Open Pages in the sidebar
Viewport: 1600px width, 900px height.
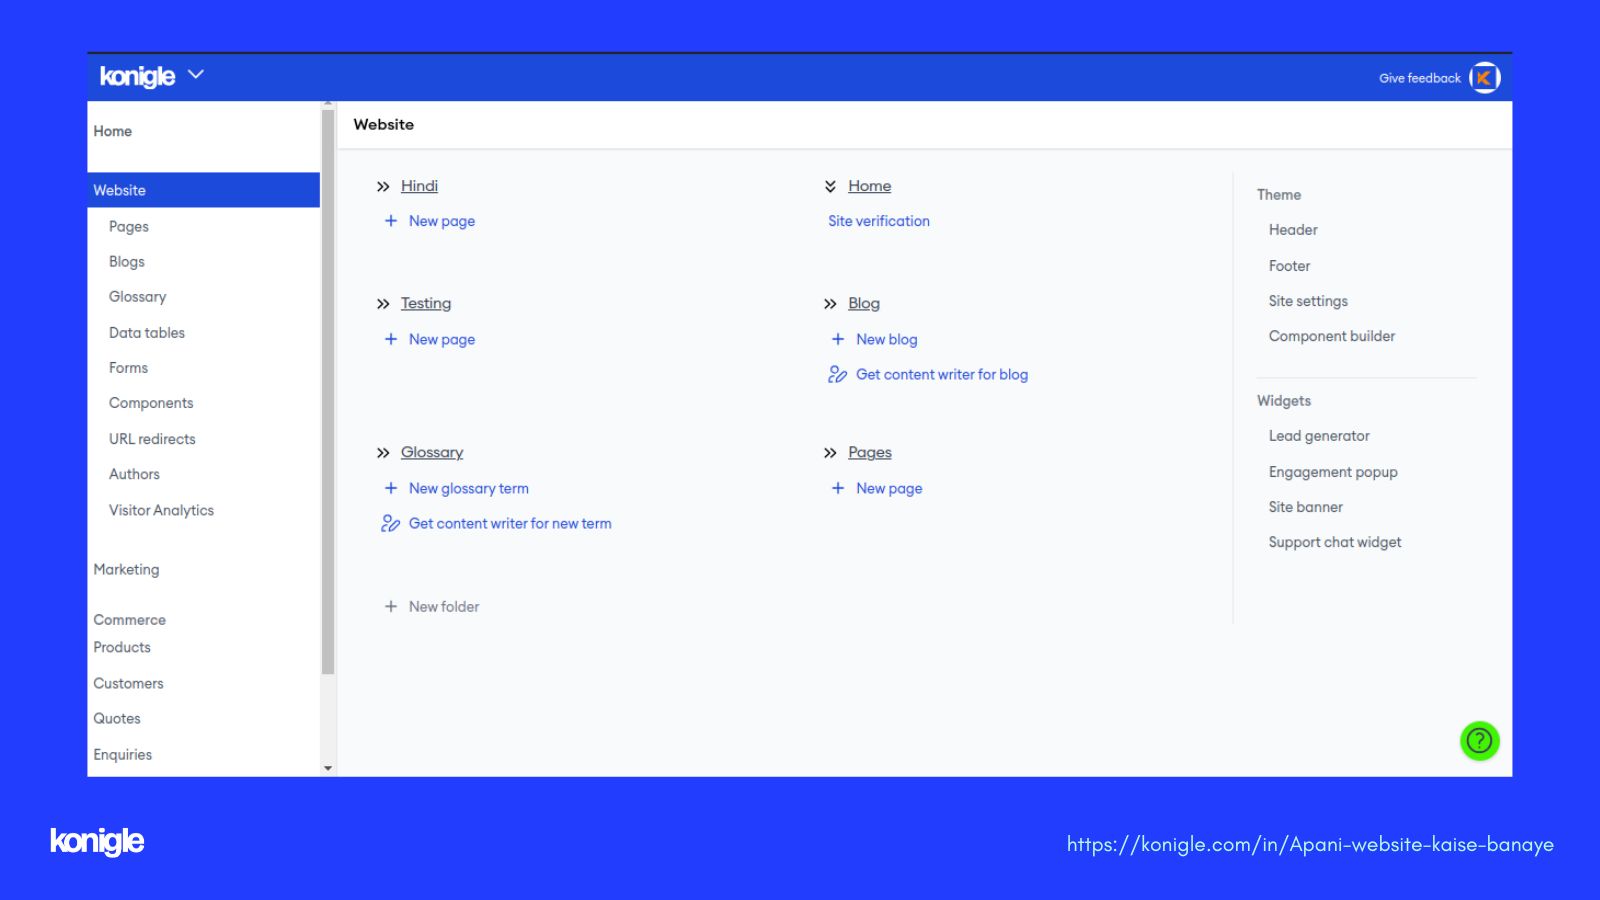coord(129,226)
